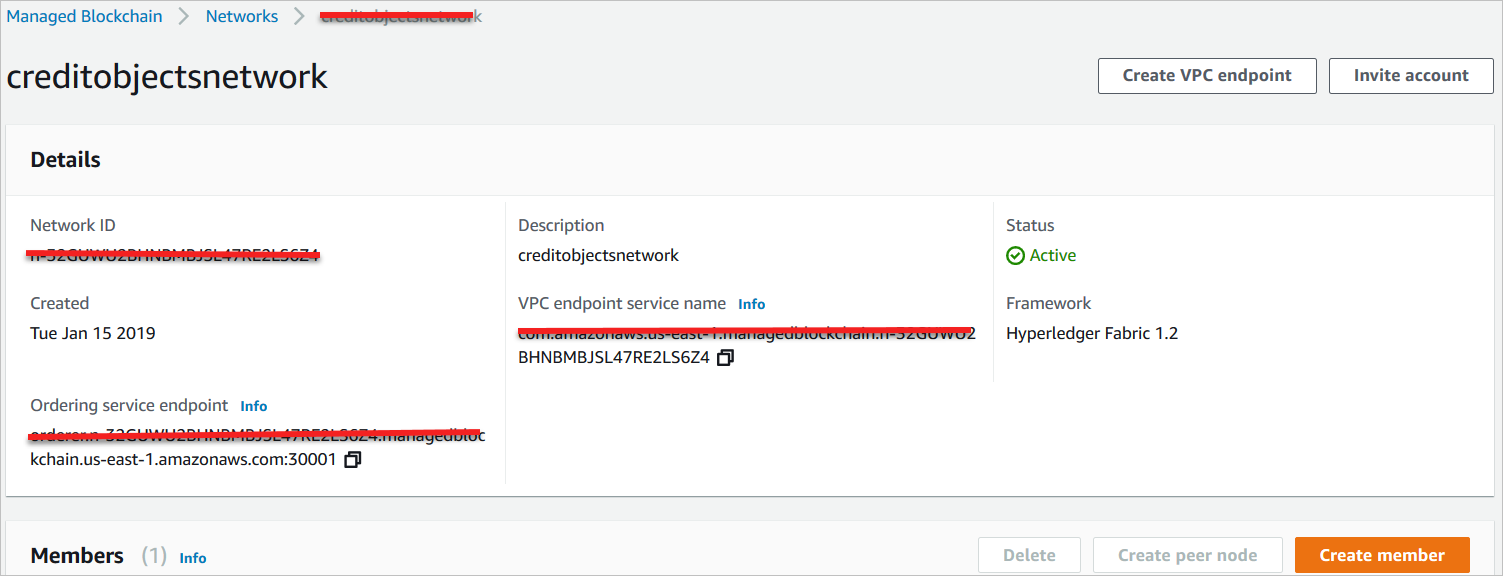Go to Networks breadcrumb
The image size is (1503, 576).
(x=242, y=16)
